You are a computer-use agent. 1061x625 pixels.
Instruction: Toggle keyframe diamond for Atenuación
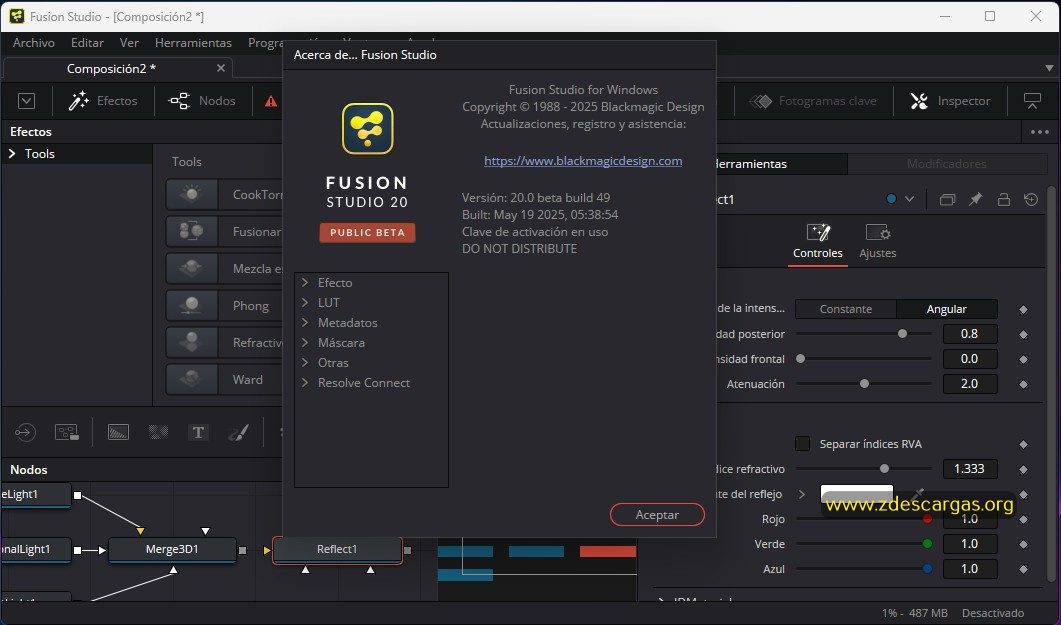pos(1023,384)
